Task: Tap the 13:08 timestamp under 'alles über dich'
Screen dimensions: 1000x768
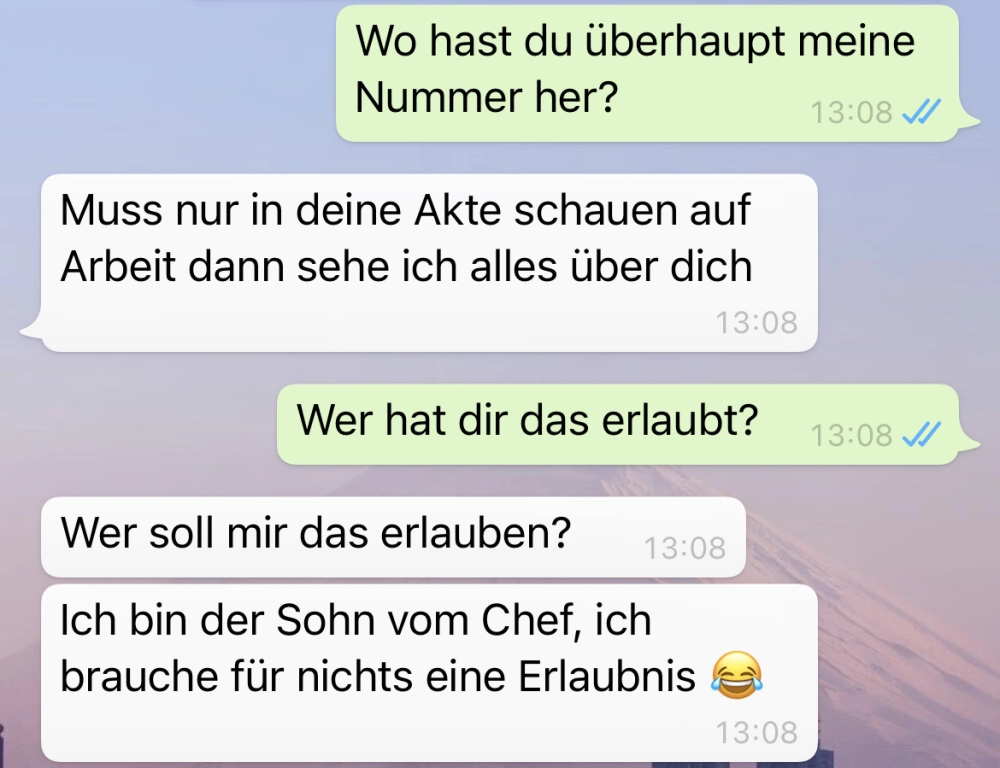Action: (756, 322)
